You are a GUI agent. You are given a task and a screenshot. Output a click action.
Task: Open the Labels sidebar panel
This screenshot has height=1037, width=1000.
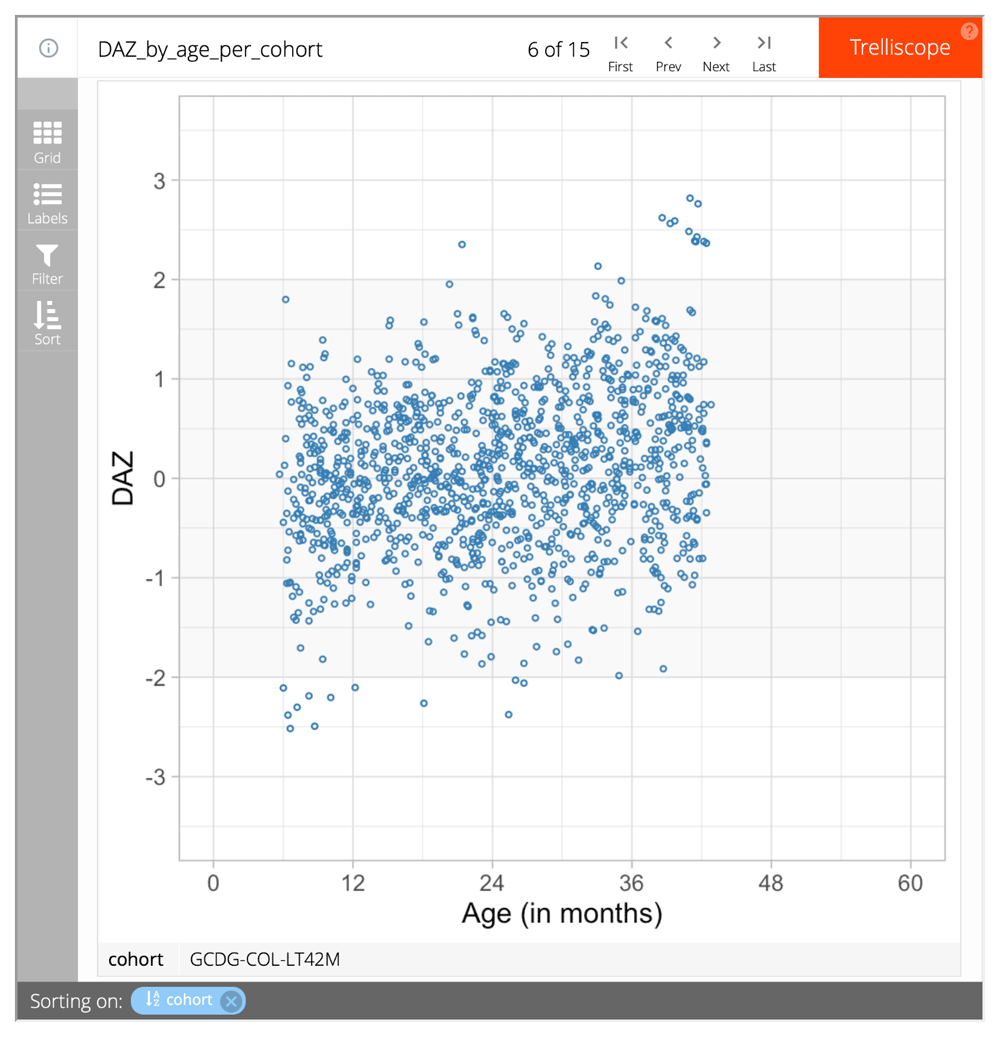coord(47,202)
